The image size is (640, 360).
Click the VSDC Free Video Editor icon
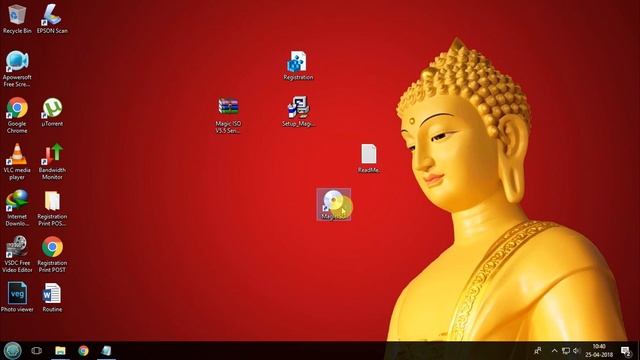coord(17,254)
